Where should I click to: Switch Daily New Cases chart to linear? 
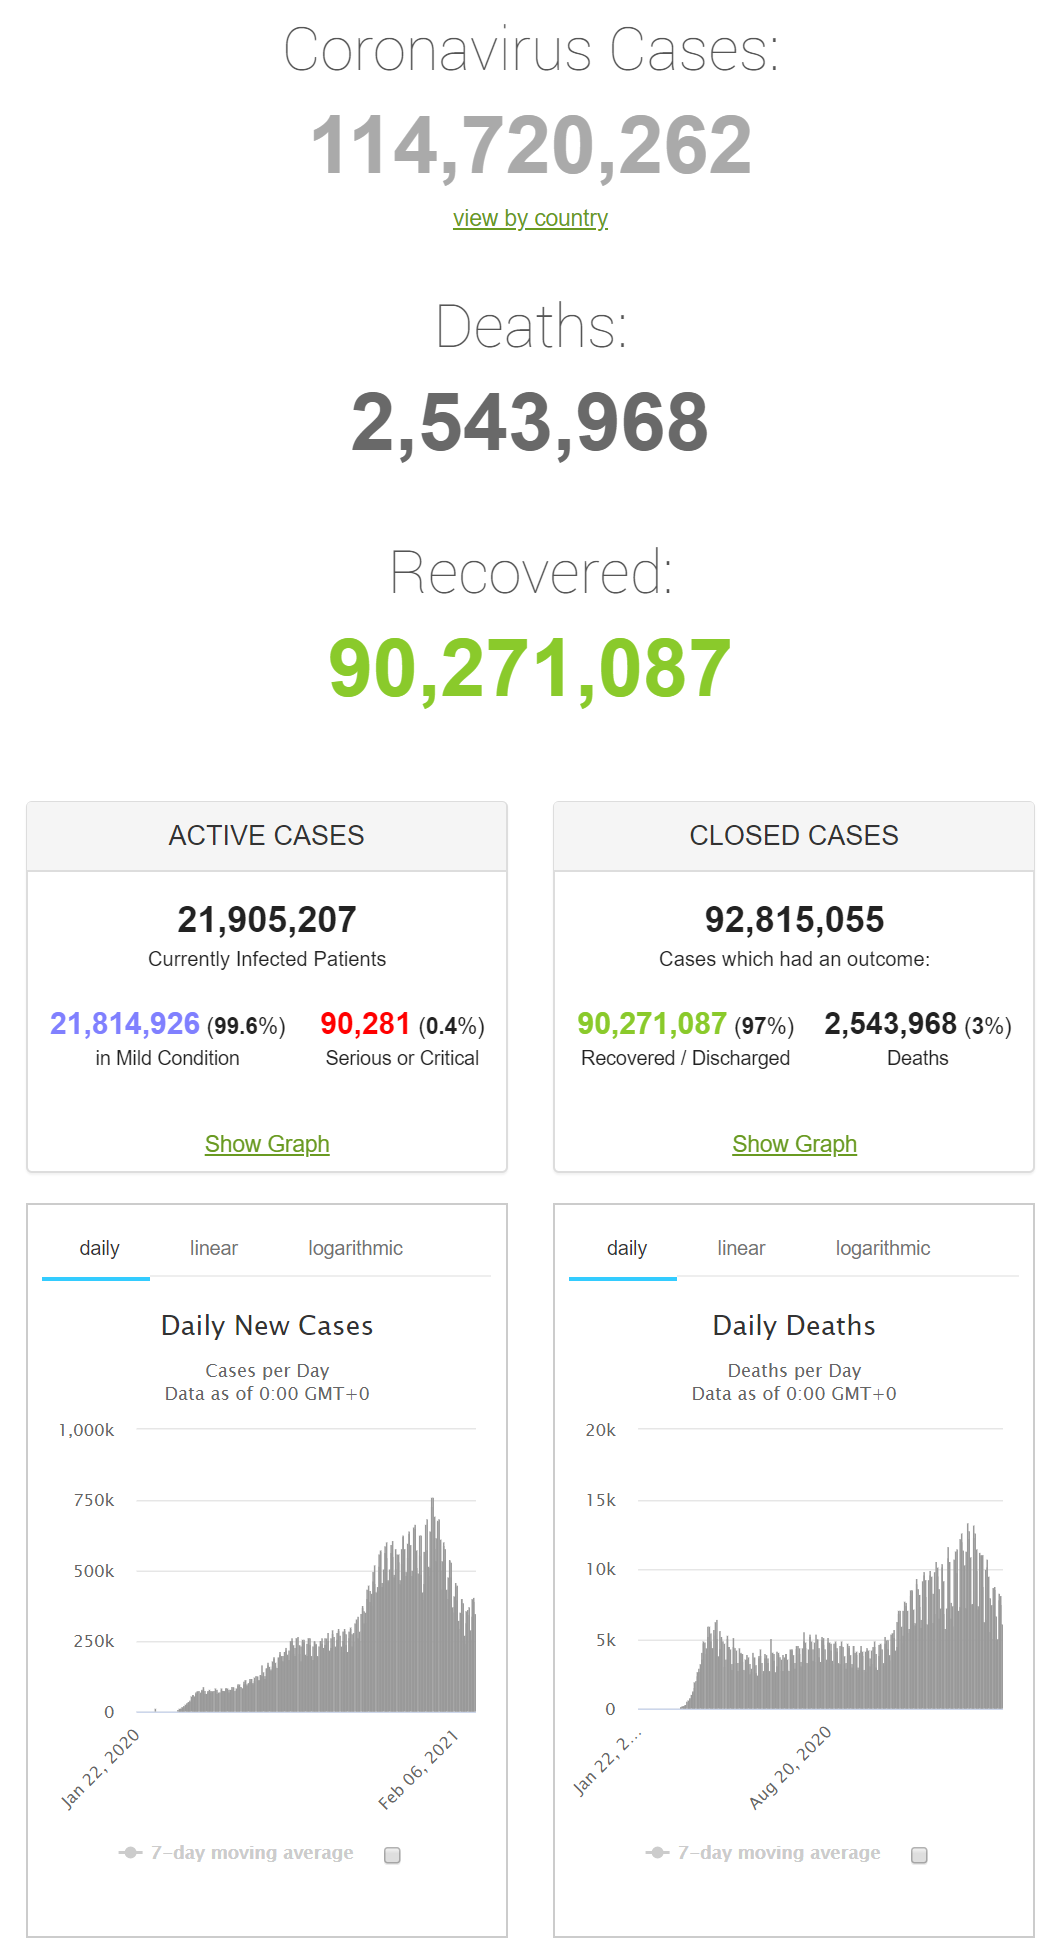point(214,1248)
